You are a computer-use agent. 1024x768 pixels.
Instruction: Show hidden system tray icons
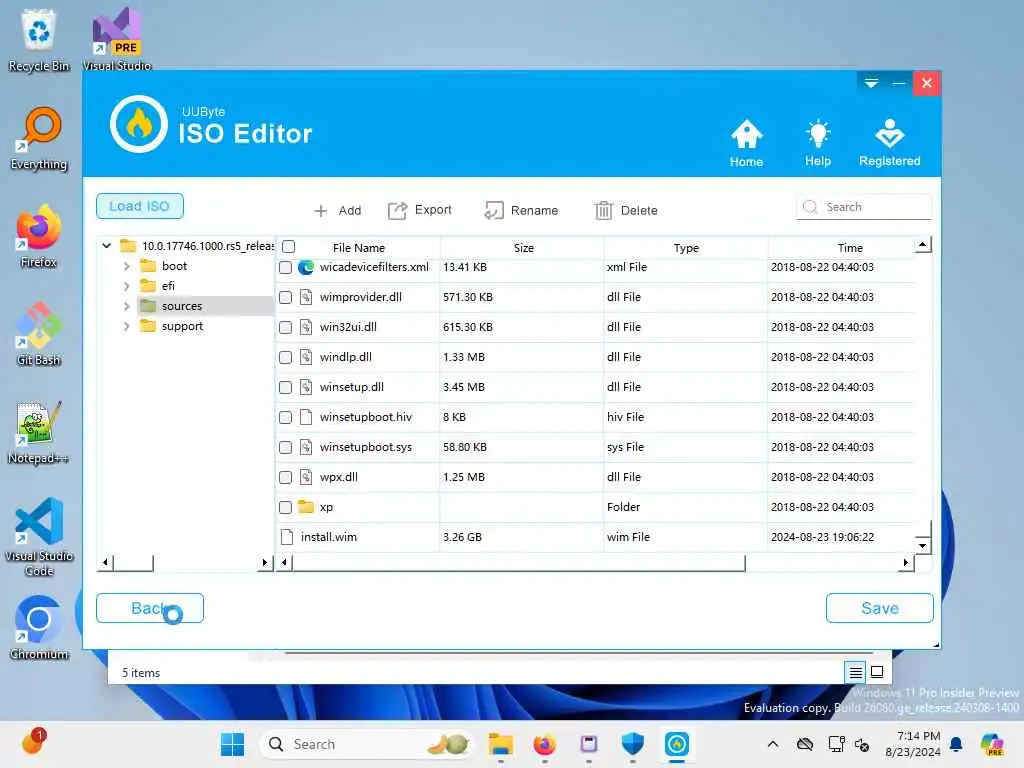click(773, 744)
